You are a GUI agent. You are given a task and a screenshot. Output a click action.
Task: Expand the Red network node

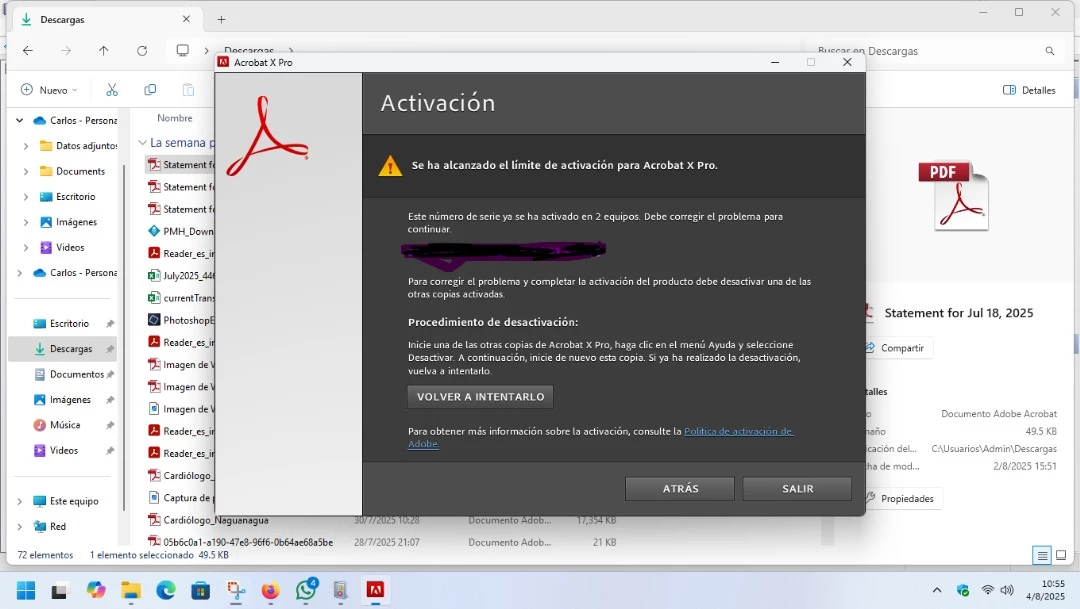pyautogui.click(x=20, y=527)
